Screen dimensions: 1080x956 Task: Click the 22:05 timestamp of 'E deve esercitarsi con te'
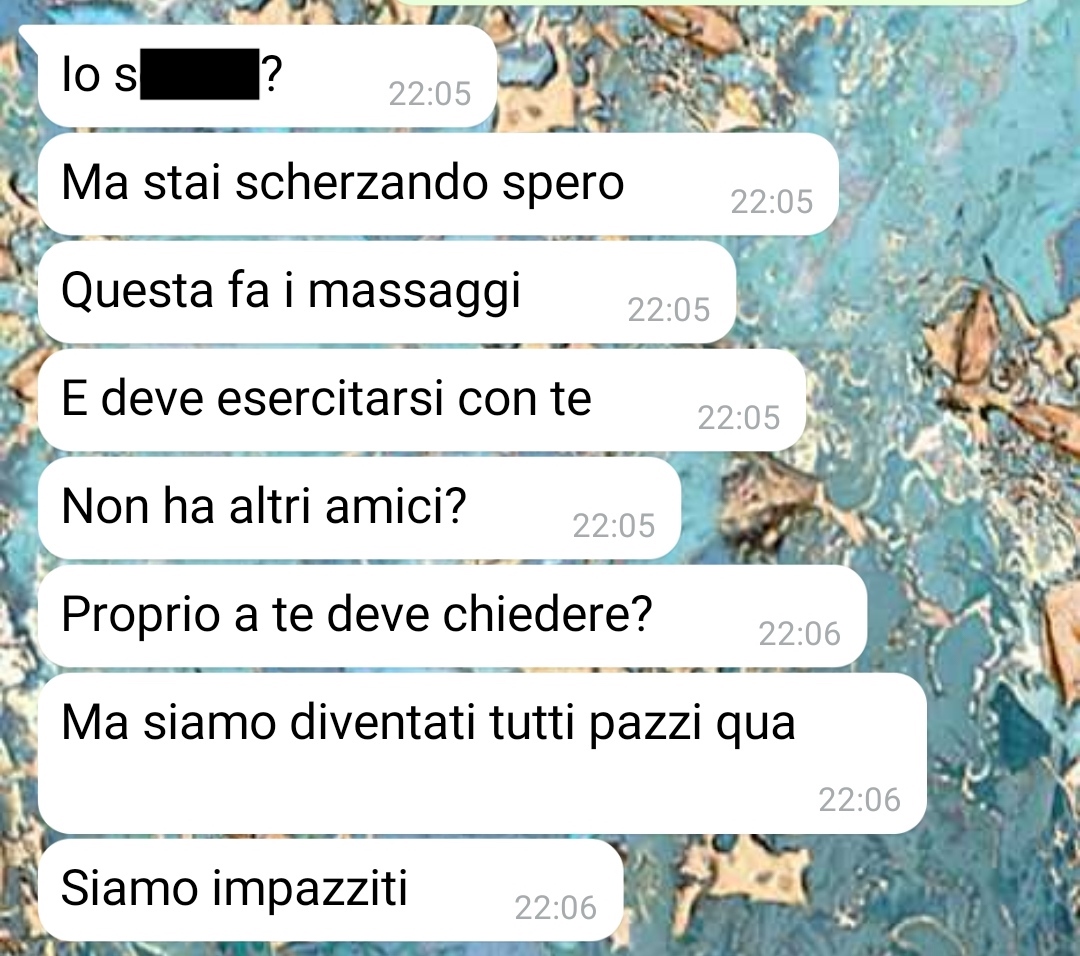(x=738, y=418)
